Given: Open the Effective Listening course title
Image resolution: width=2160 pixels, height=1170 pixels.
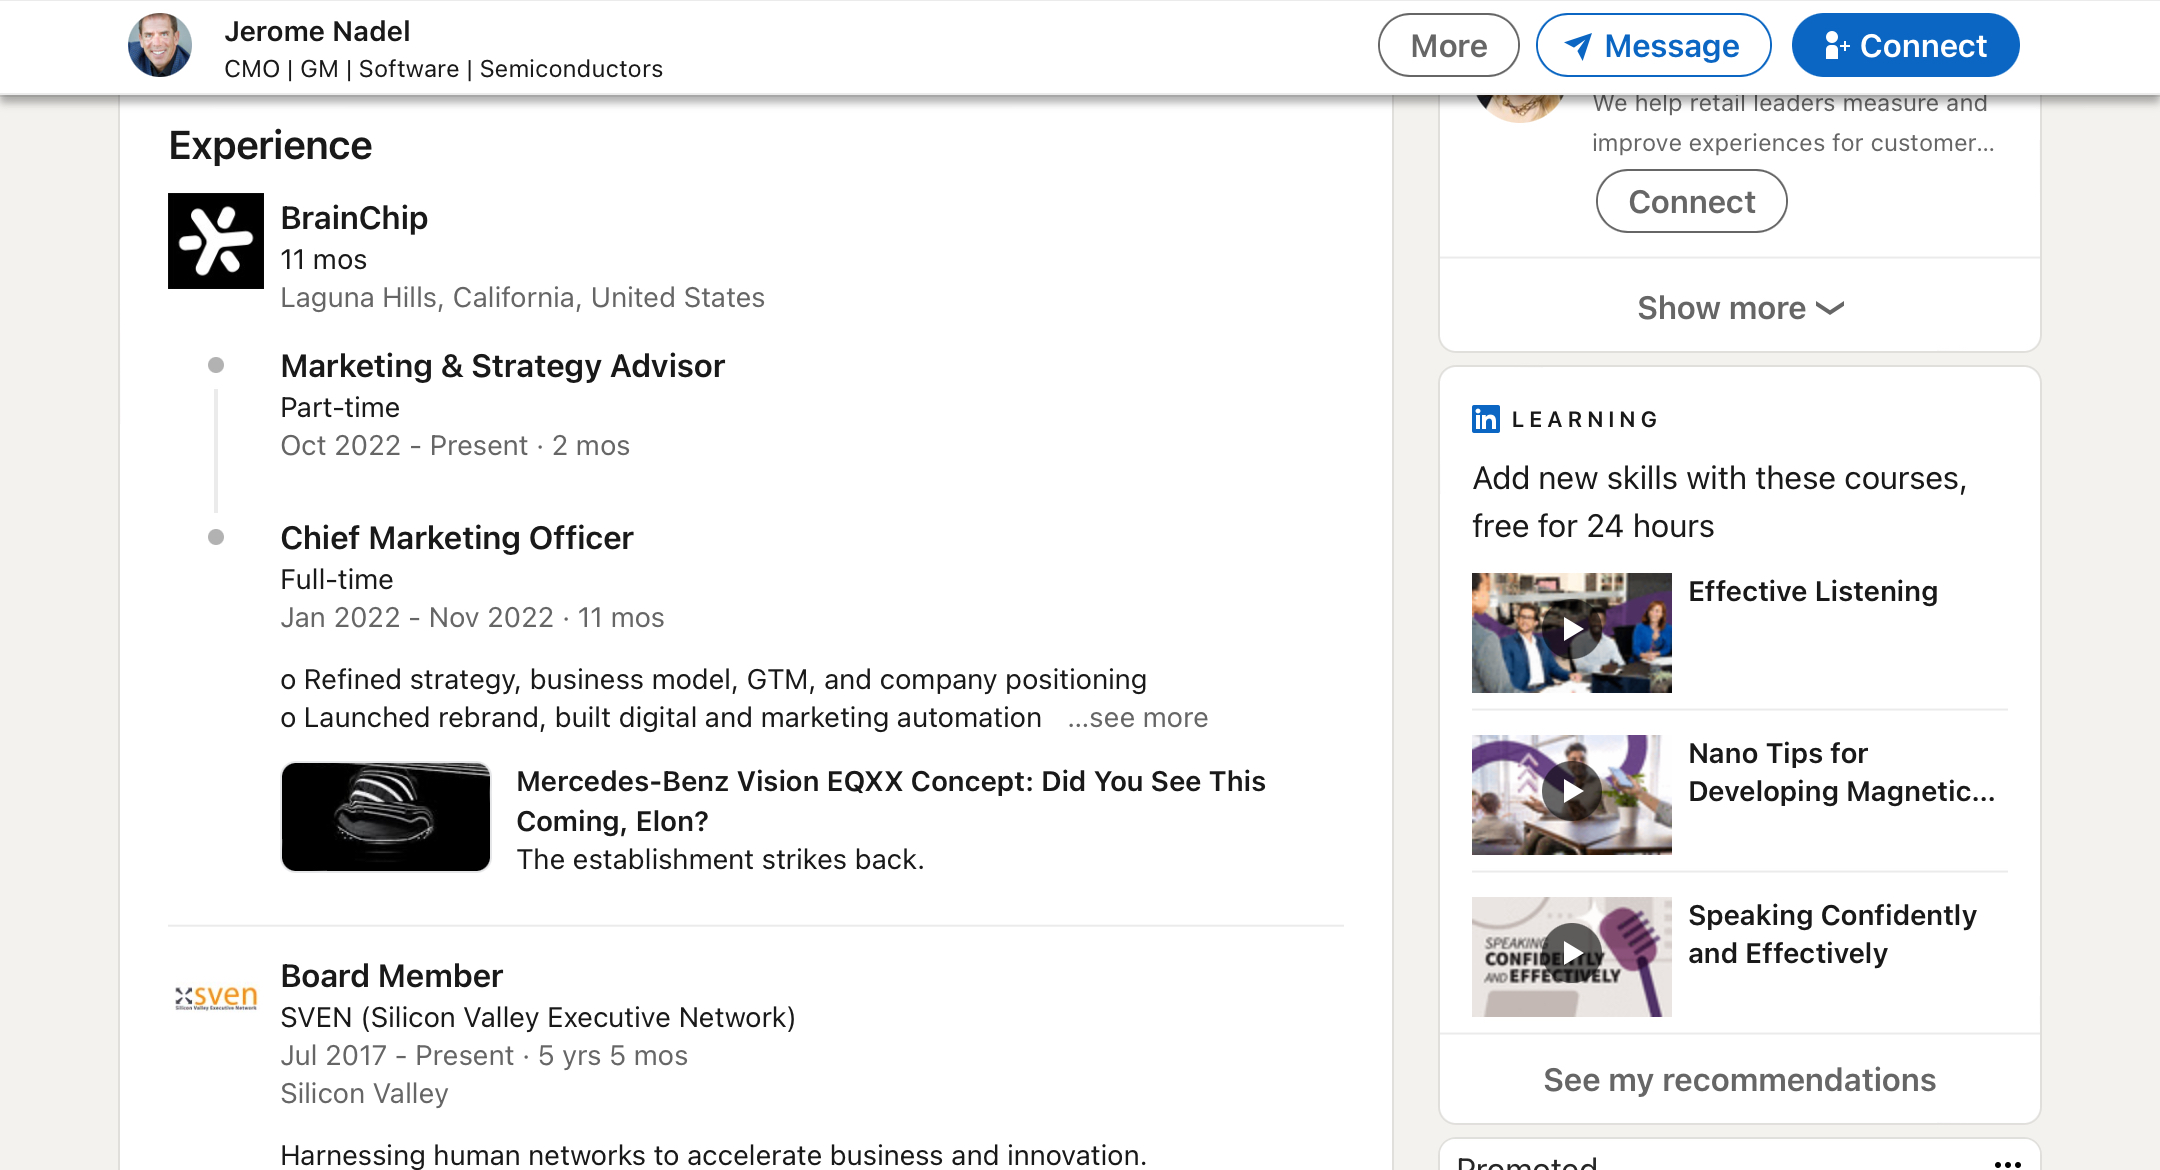Looking at the screenshot, I should [1813, 592].
